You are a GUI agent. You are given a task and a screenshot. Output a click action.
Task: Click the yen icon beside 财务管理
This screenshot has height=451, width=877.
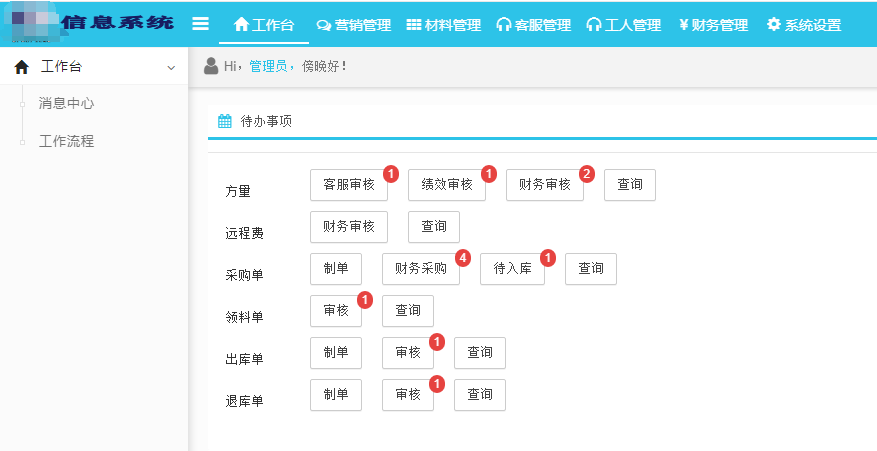tap(683, 25)
